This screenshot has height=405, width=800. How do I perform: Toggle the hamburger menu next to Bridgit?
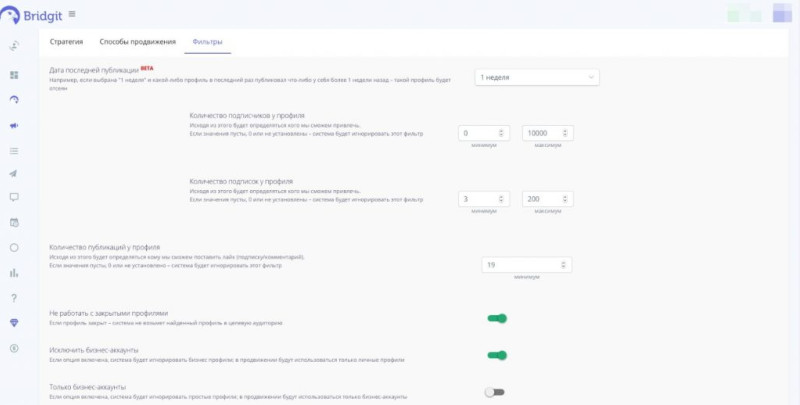coord(72,14)
